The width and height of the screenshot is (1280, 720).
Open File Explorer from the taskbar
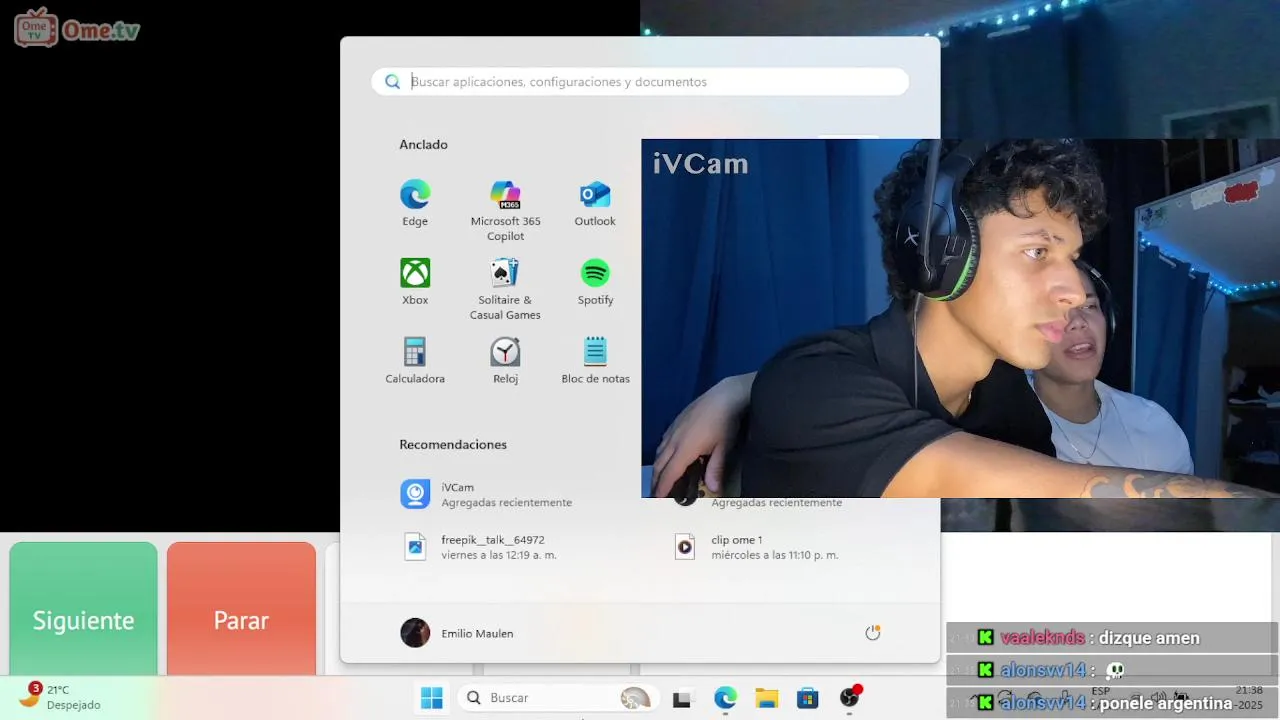point(767,698)
